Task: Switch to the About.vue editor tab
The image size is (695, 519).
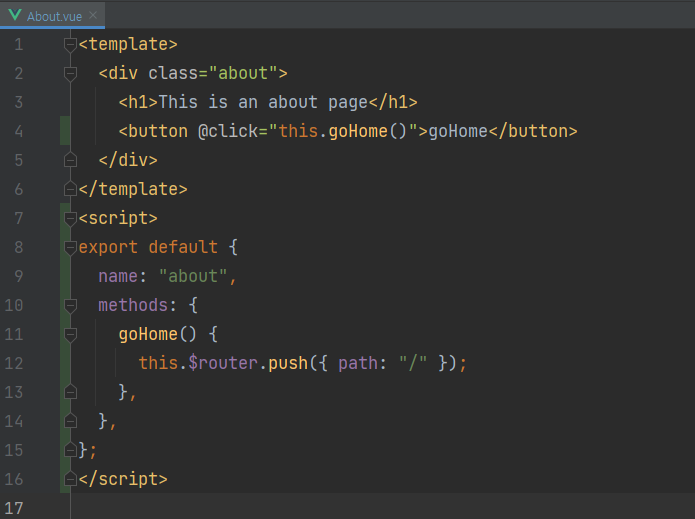Action: [52, 16]
